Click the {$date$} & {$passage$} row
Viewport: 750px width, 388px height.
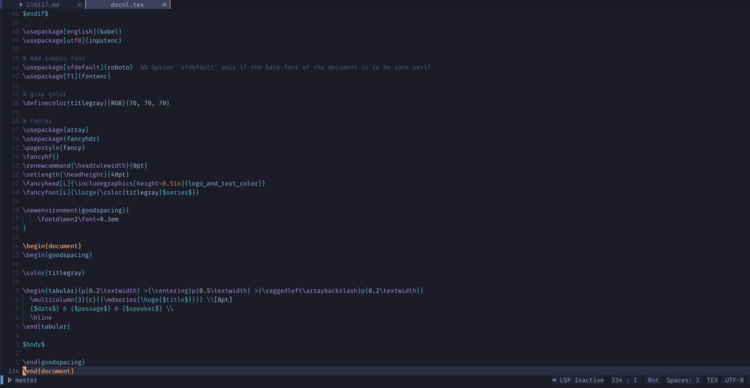102,309
